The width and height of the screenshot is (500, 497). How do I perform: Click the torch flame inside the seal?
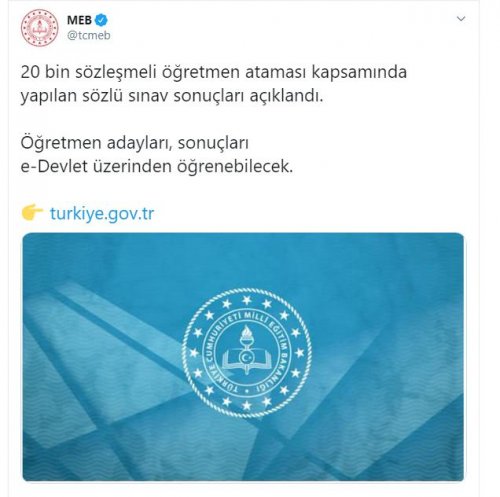(247, 334)
